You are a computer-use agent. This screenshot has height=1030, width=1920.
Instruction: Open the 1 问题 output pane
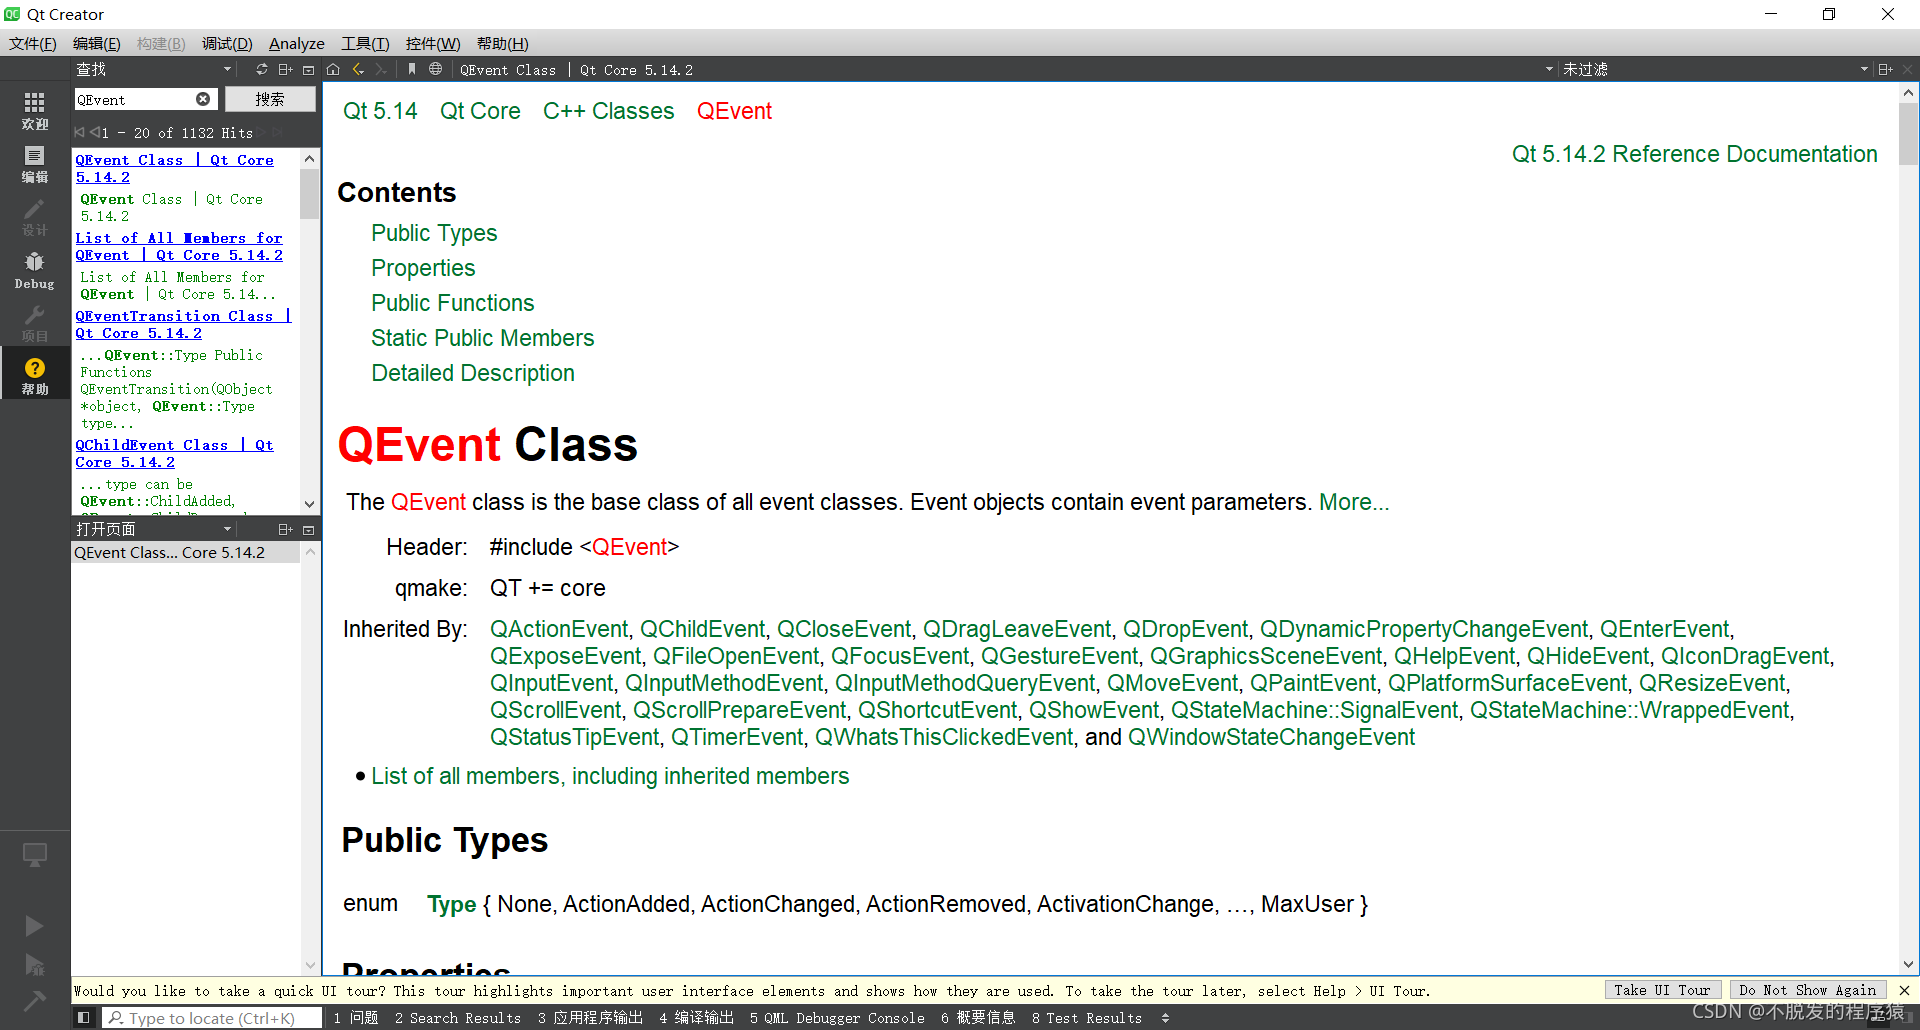click(x=355, y=1017)
